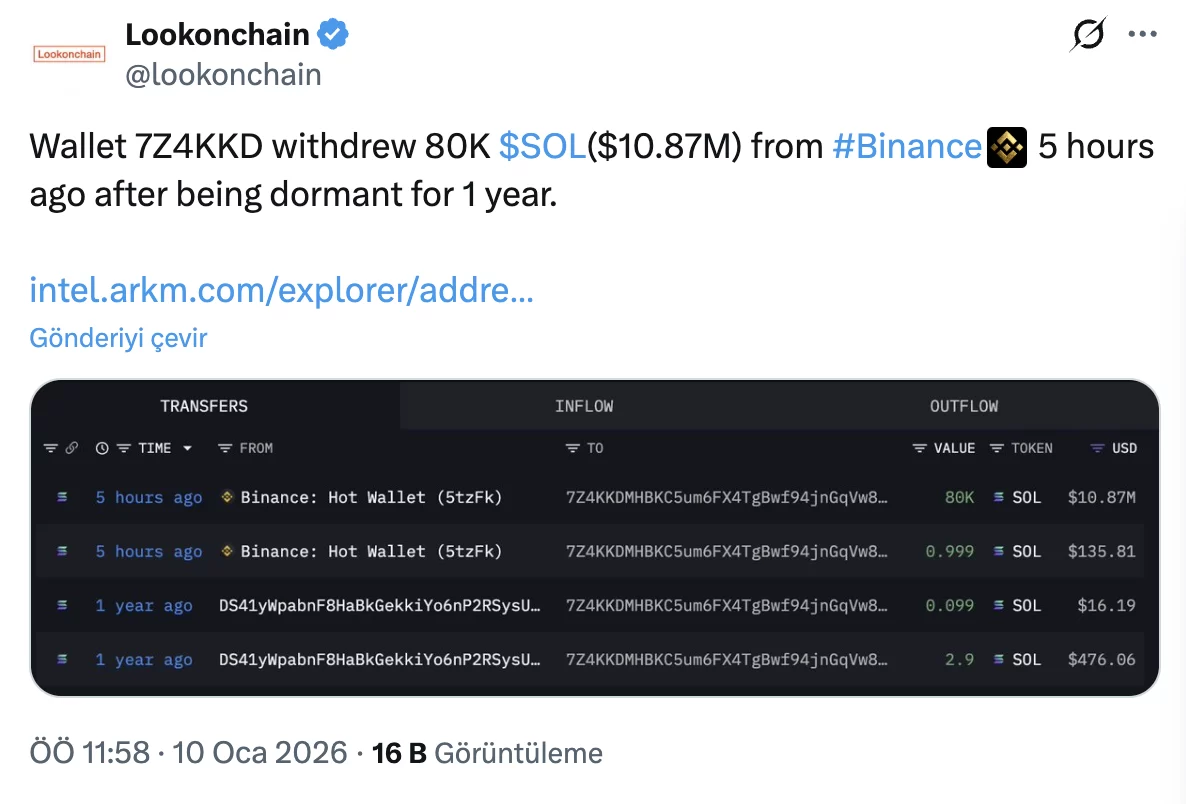Click the Binance icon in the first FROM row
Screen dimensions: 1186x804
(227, 497)
